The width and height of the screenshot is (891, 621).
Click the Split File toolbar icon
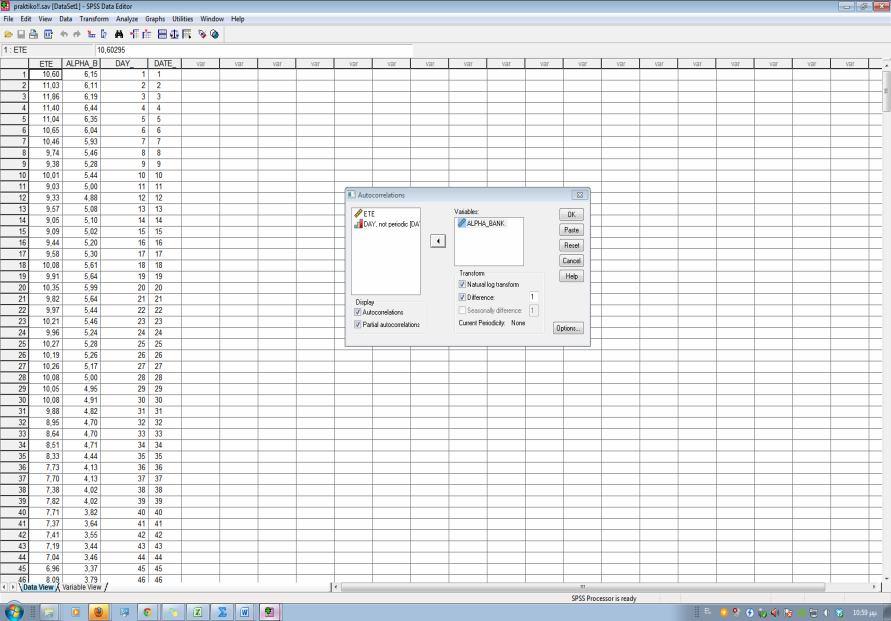(x=162, y=35)
